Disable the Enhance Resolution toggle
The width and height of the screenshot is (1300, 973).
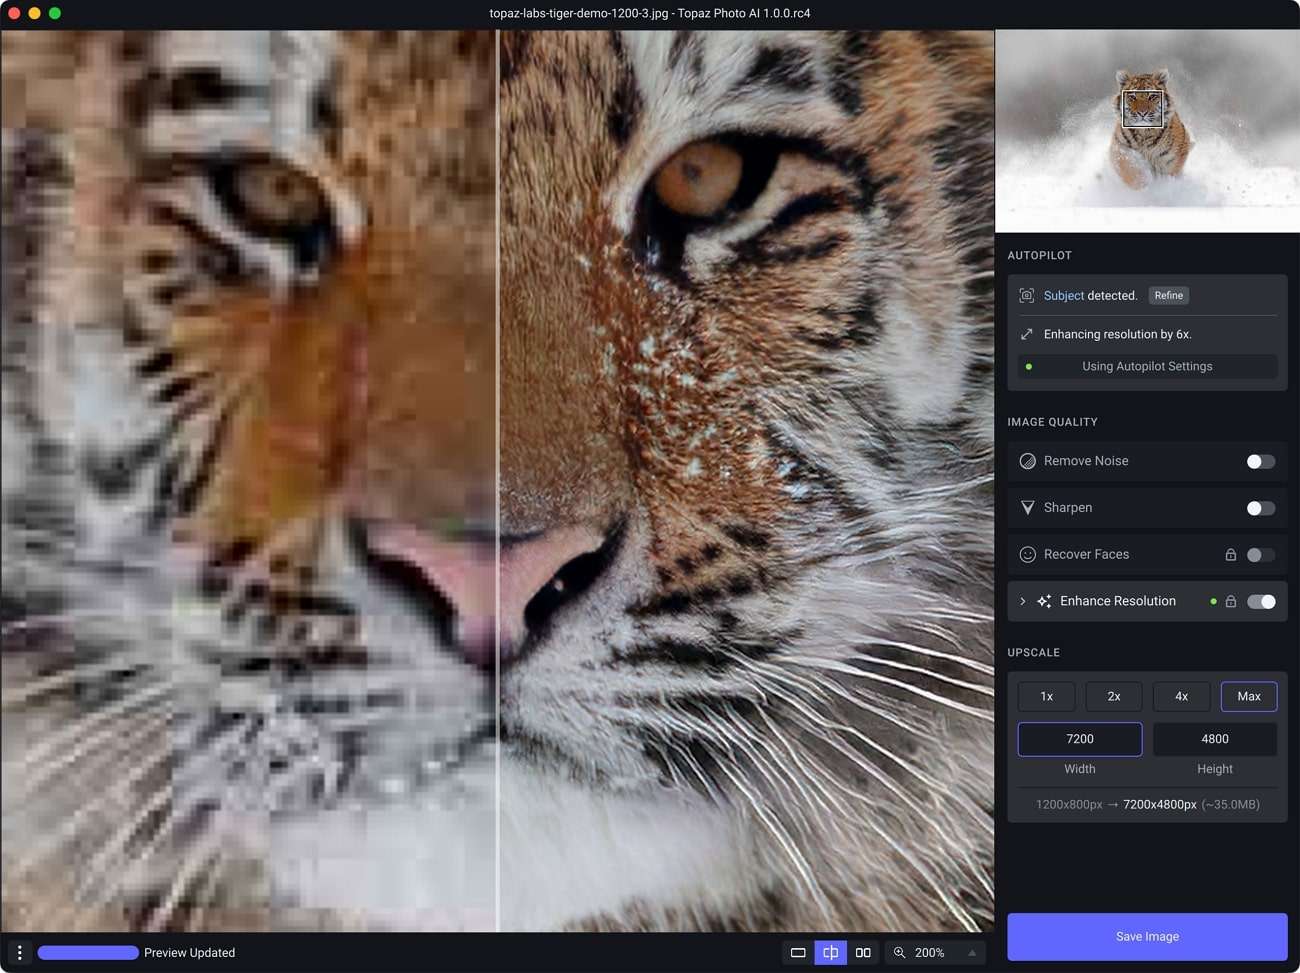1261,601
